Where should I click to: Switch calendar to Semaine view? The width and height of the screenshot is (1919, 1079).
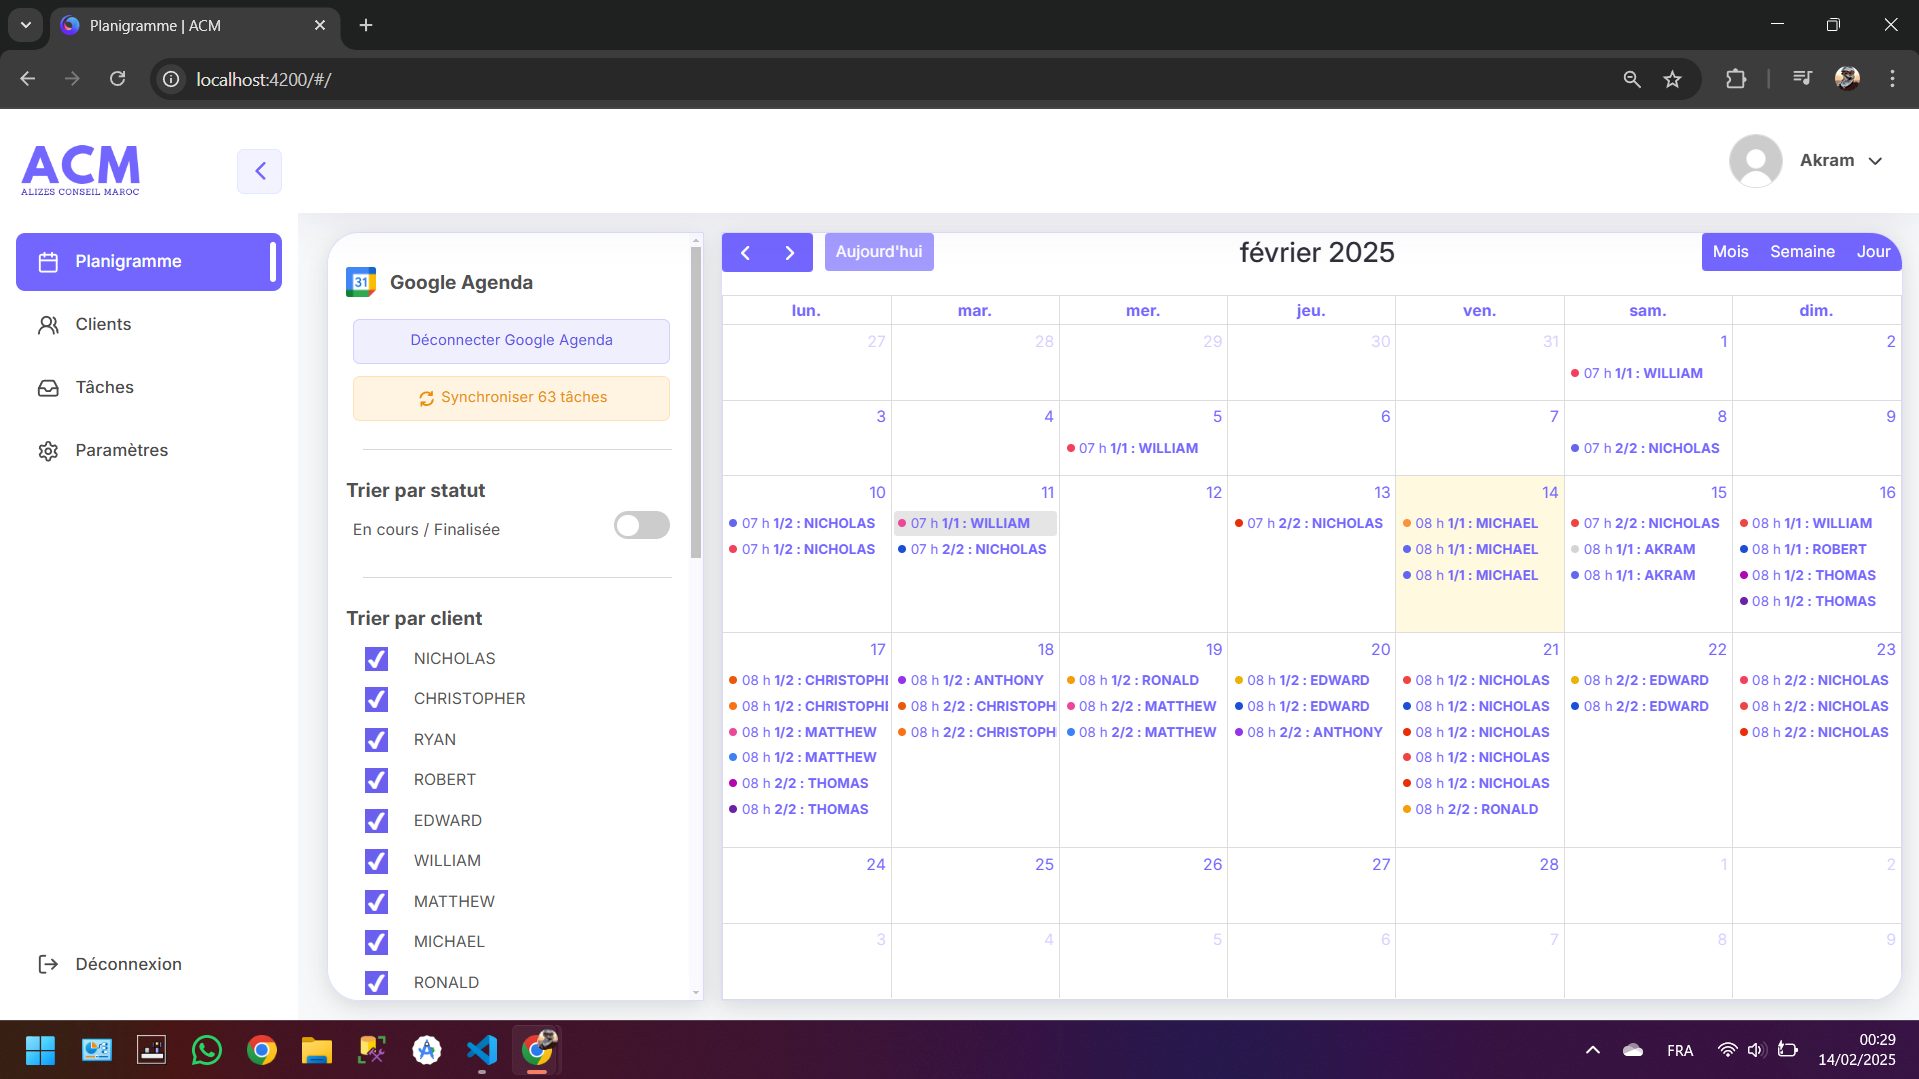pos(1801,252)
